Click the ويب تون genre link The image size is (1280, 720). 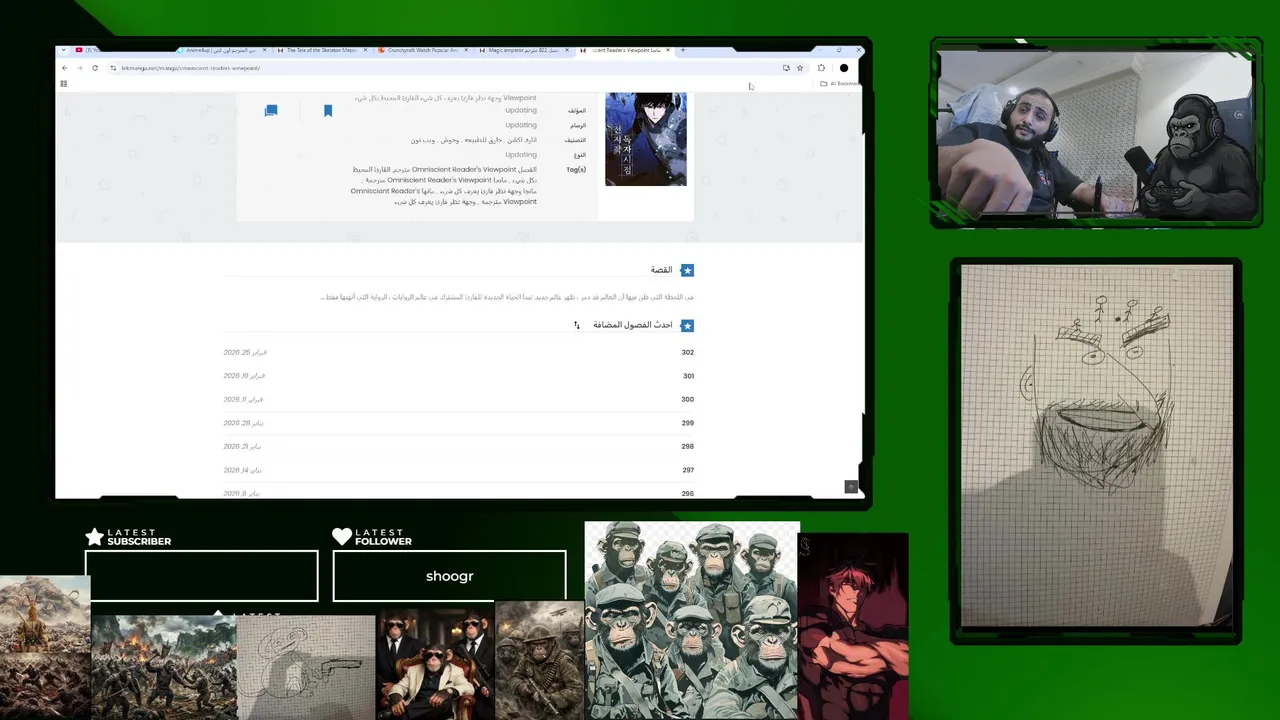tap(421, 140)
